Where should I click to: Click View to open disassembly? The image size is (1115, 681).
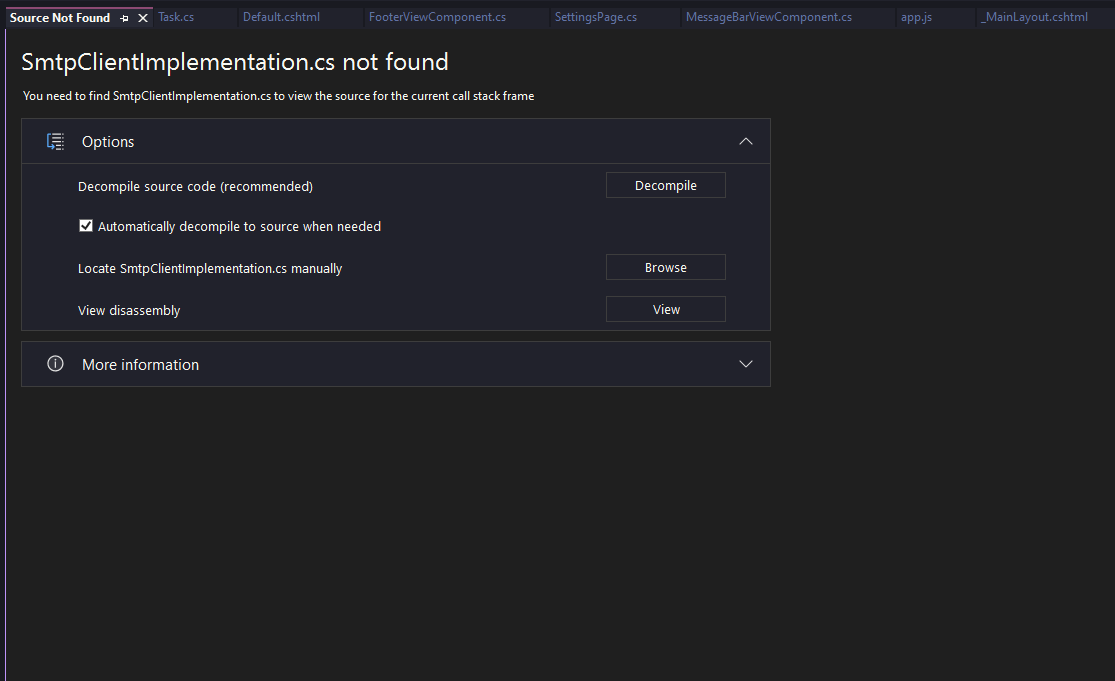click(665, 310)
